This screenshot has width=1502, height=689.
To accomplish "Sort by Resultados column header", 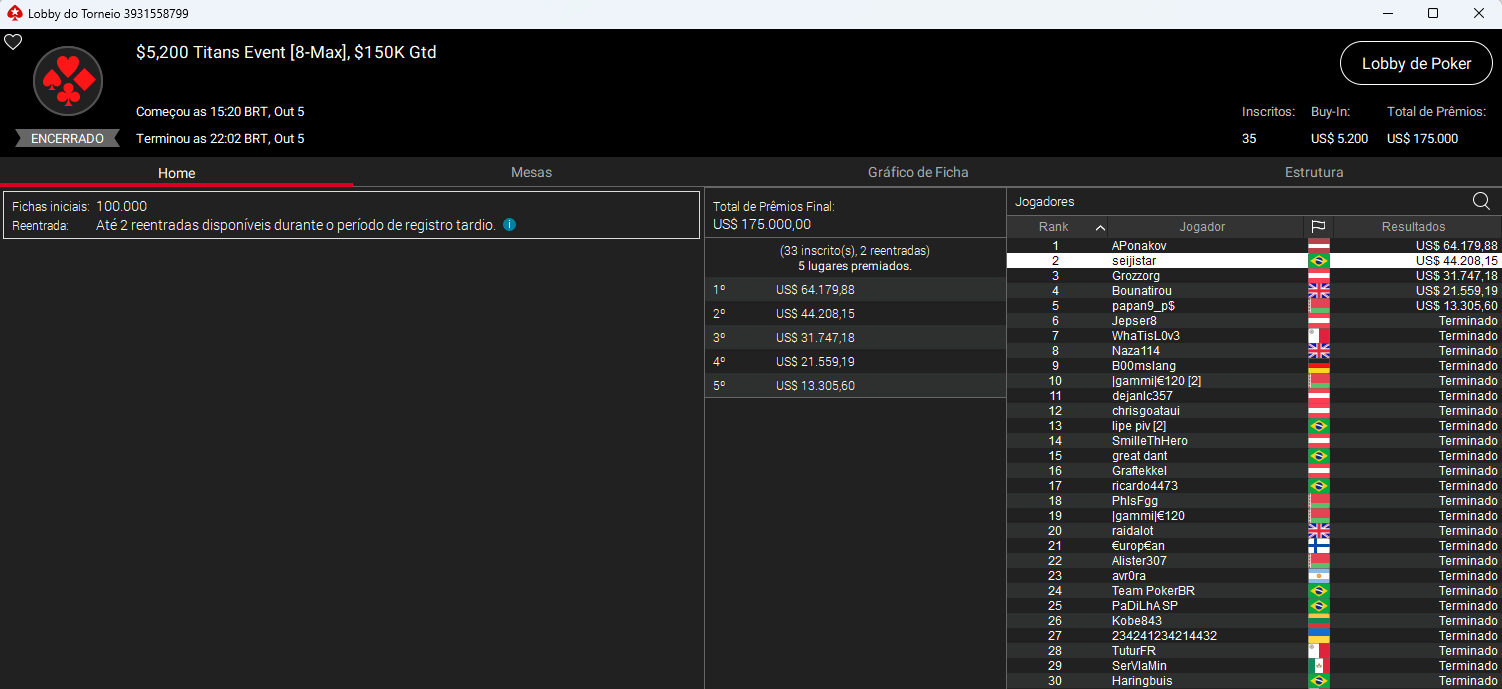I will tap(1413, 227).
